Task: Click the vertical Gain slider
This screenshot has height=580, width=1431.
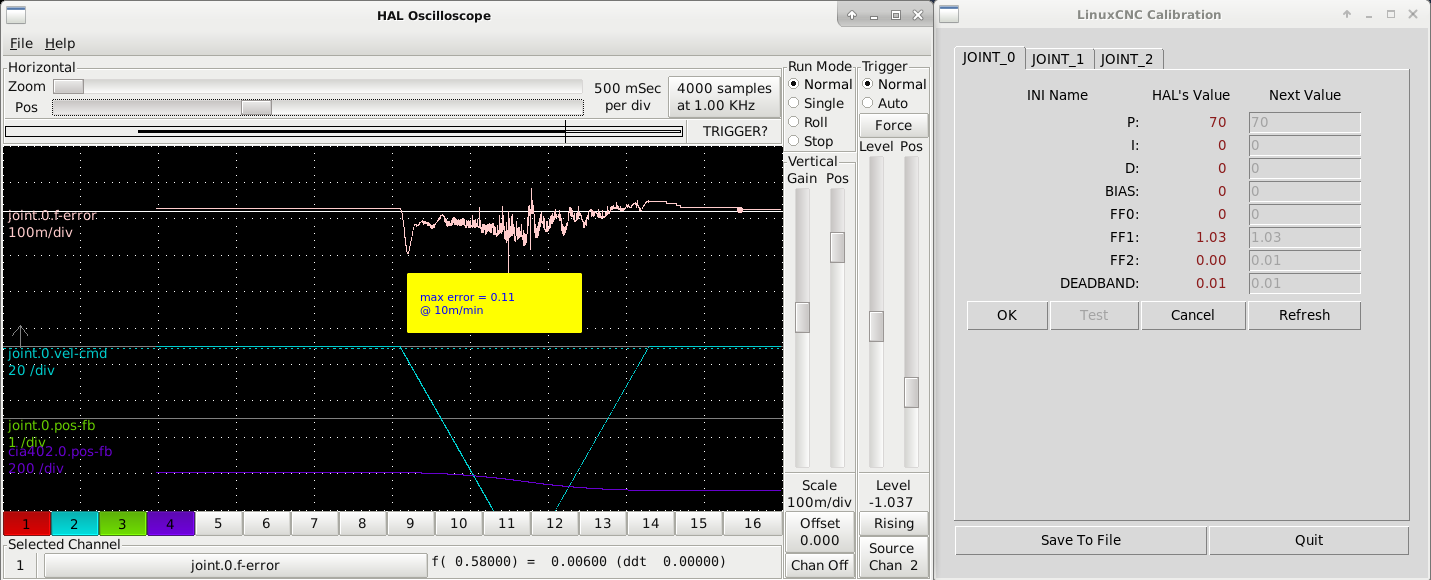Action: (x=802, y=328)
